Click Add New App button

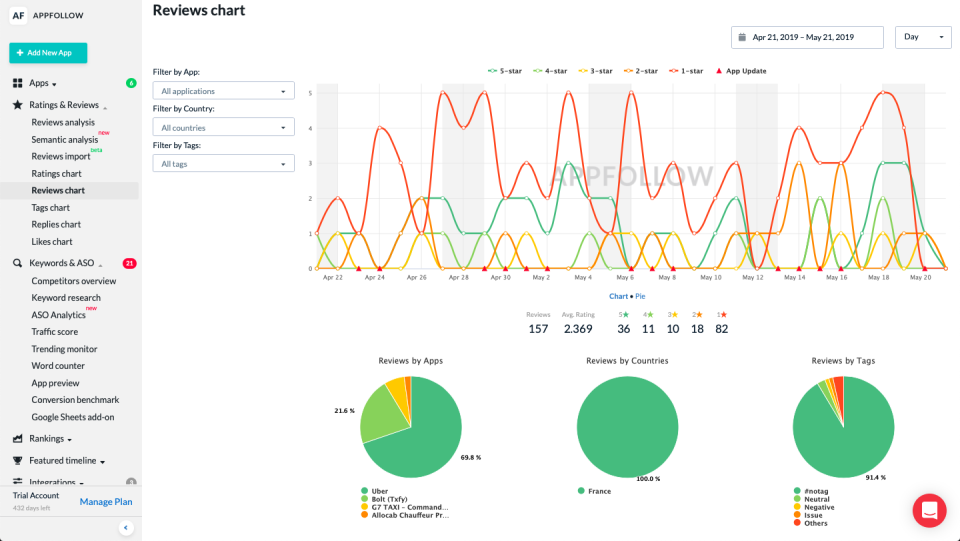[48, 53]
